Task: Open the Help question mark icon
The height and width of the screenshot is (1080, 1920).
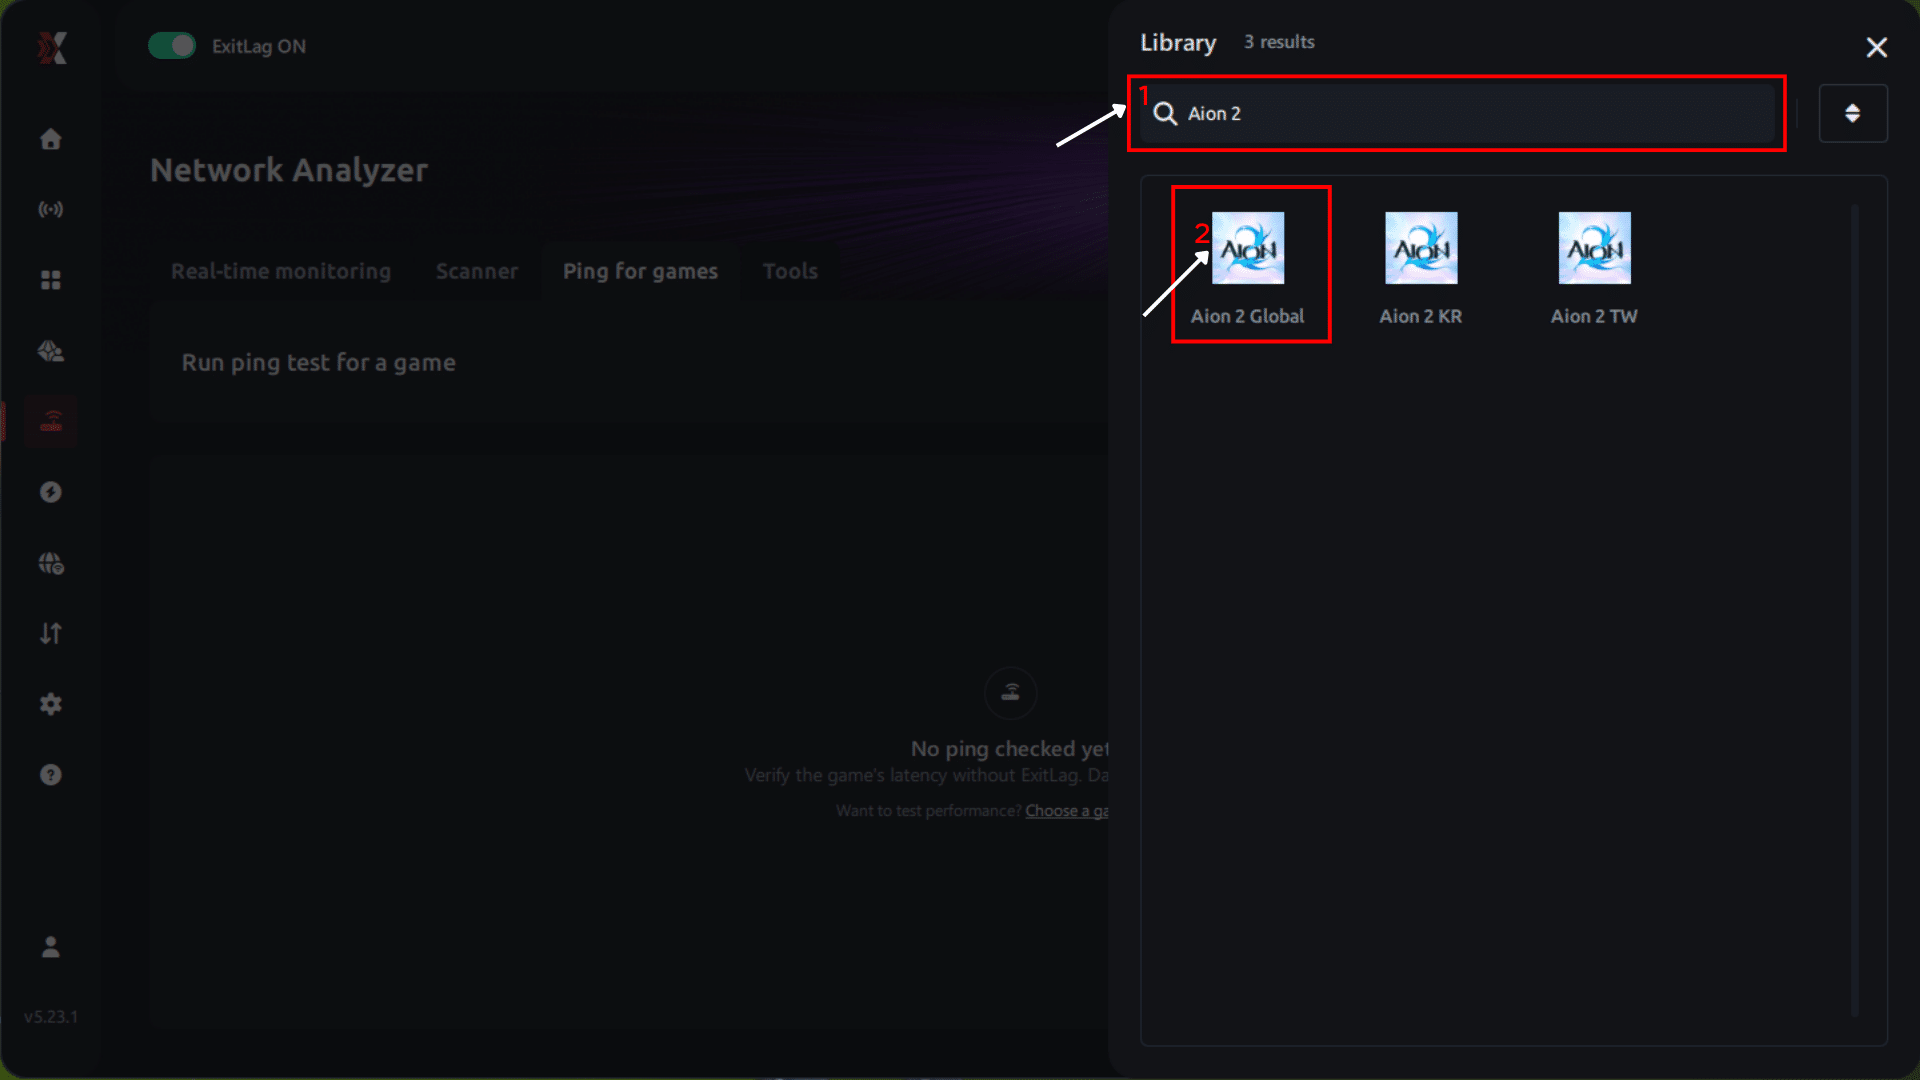Action: [51, 775]
